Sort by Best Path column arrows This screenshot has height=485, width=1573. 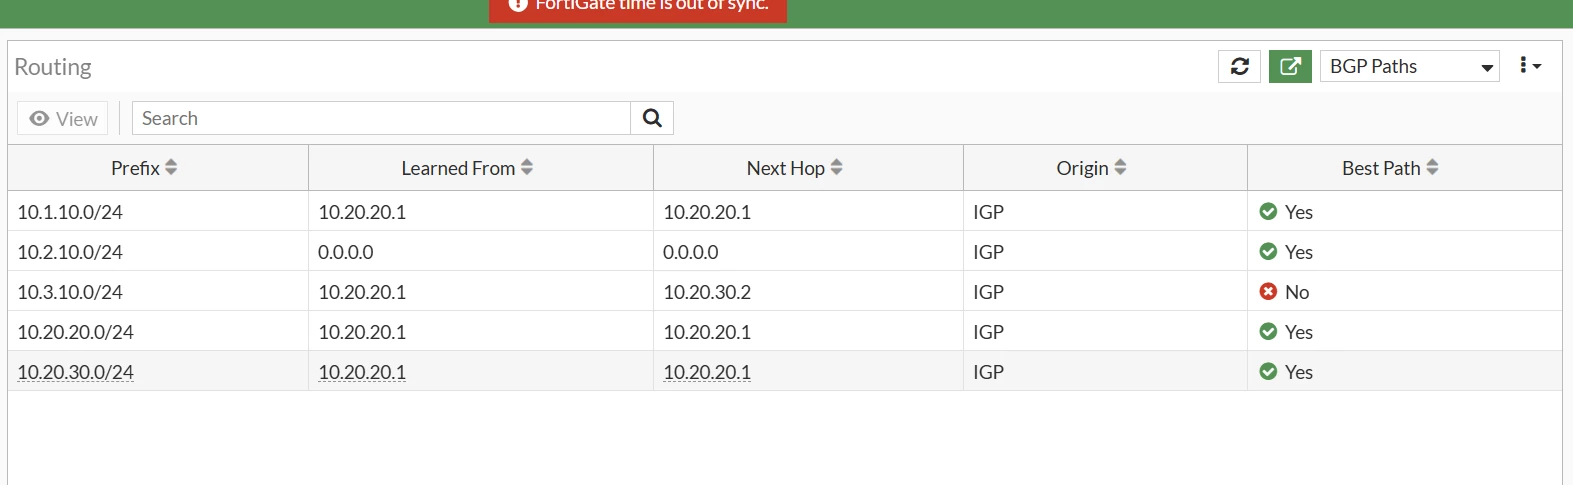1432,168
